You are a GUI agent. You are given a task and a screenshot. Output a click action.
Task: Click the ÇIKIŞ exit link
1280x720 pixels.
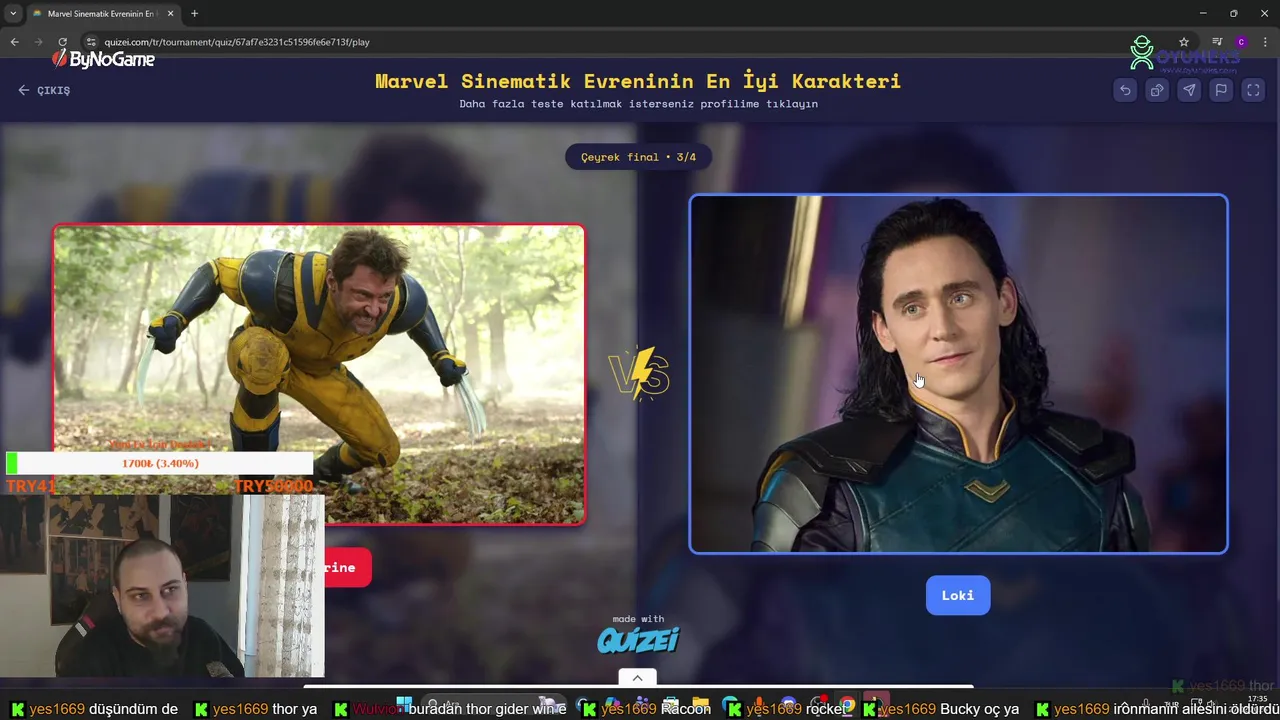click(44, 90)
